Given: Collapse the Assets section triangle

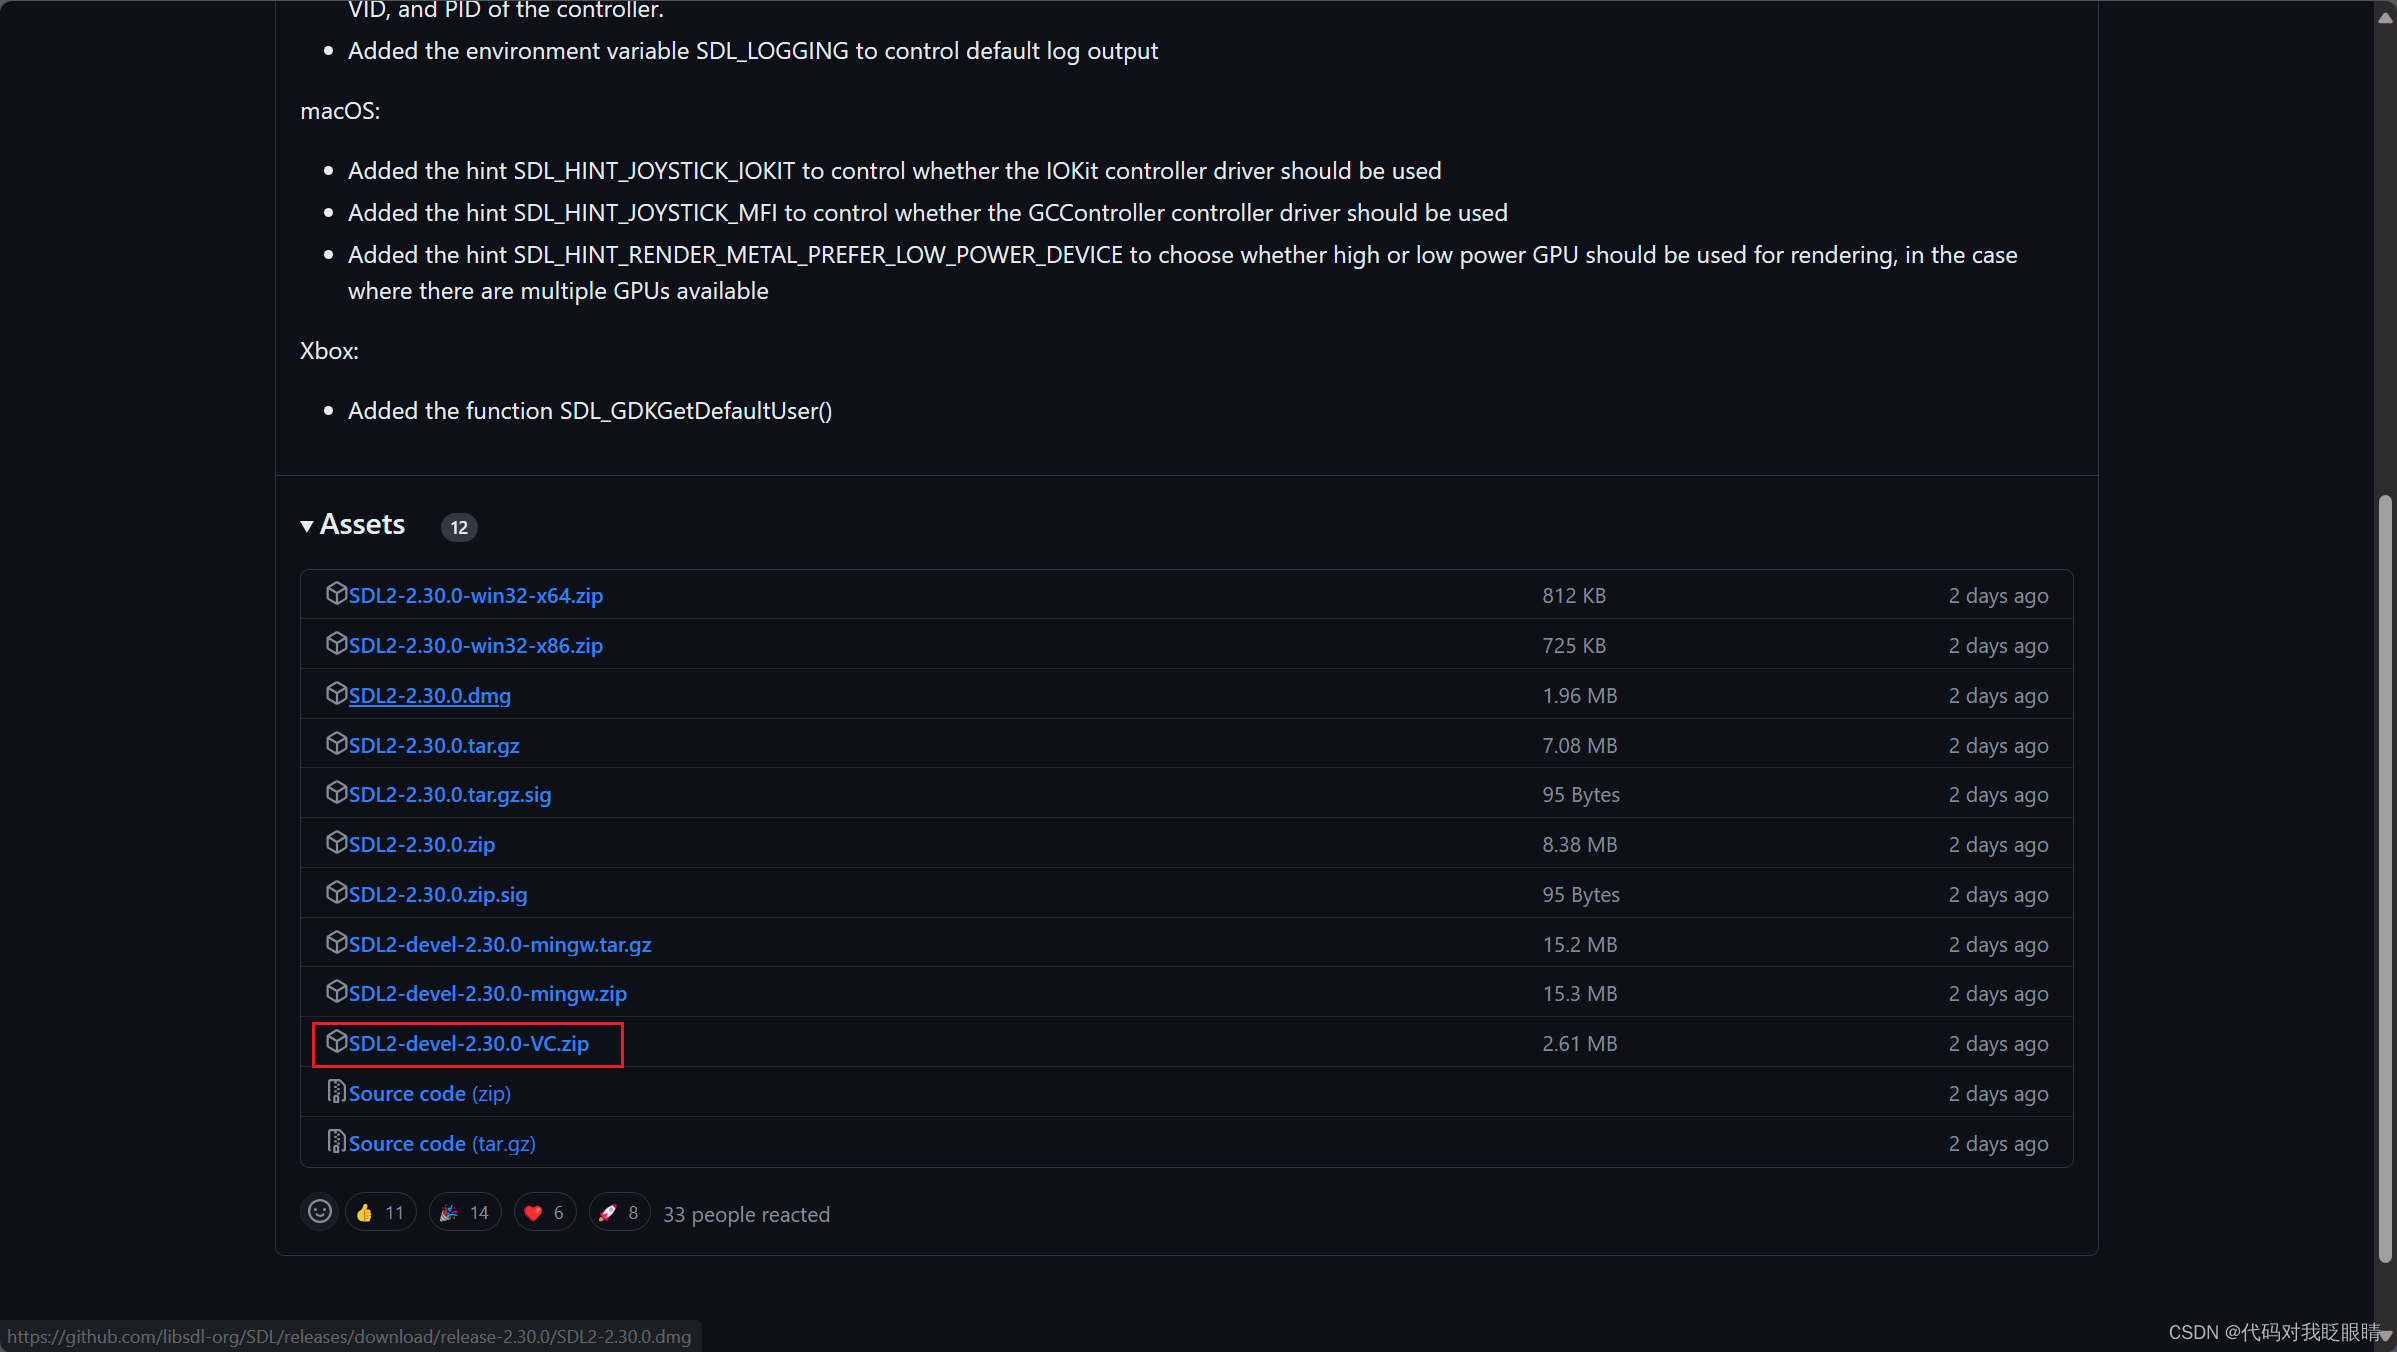Looking at the screenshot, I should pyautogui.click(x=307, y=526).
